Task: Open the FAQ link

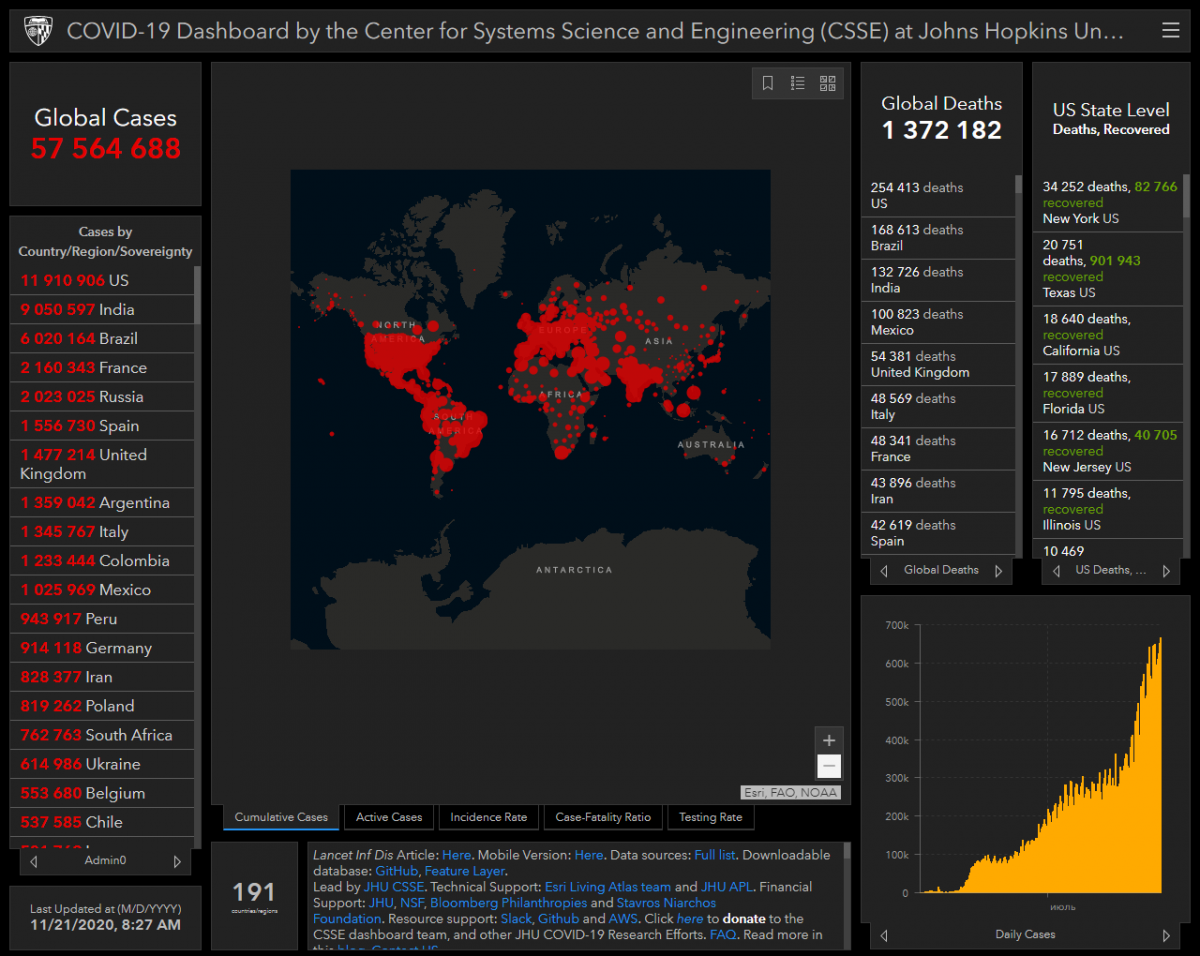Action: (723, 935)
